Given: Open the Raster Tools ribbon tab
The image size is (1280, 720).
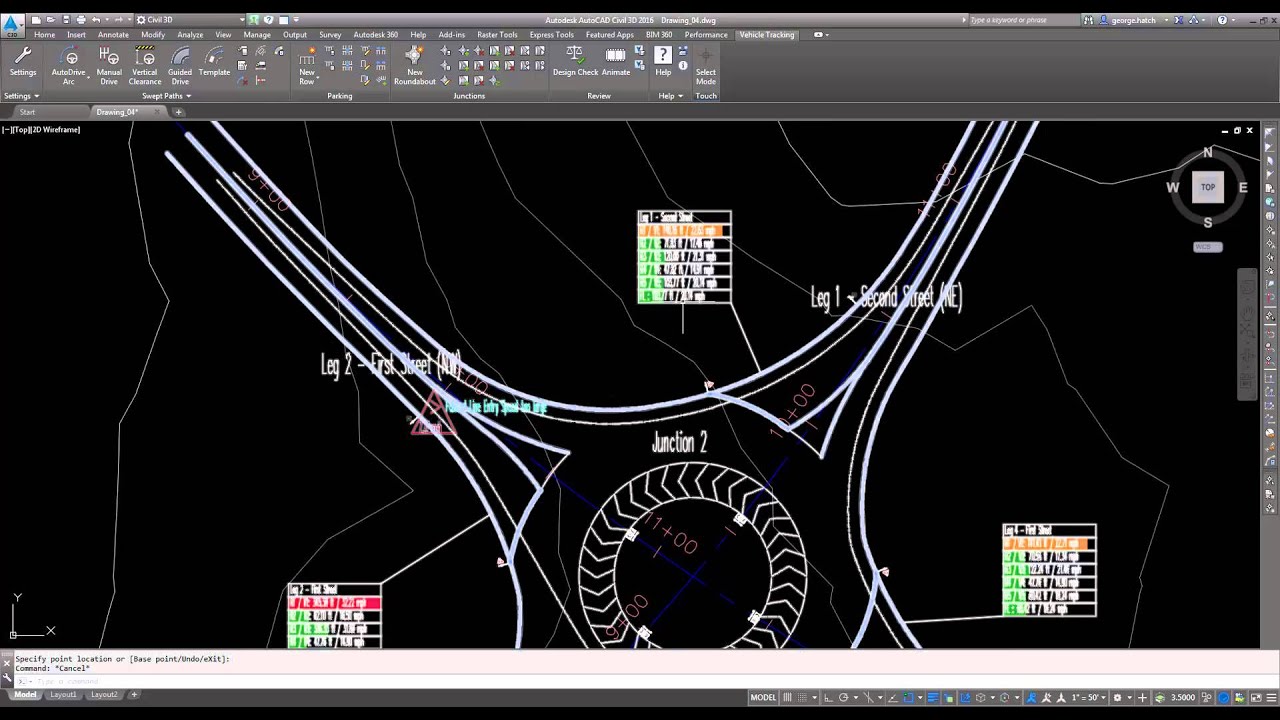Looking at the screenshot, I should point(497,35).
